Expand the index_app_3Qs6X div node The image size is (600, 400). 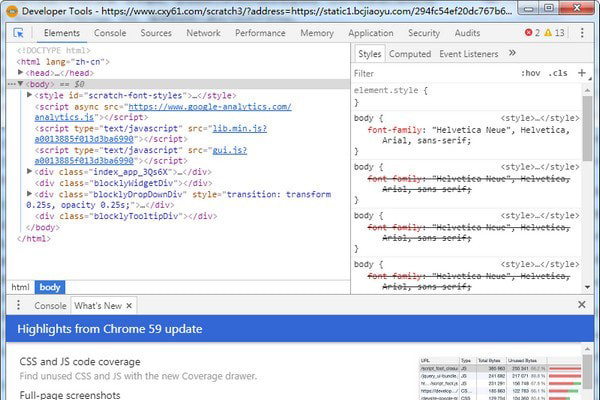[x=29, y=171]
